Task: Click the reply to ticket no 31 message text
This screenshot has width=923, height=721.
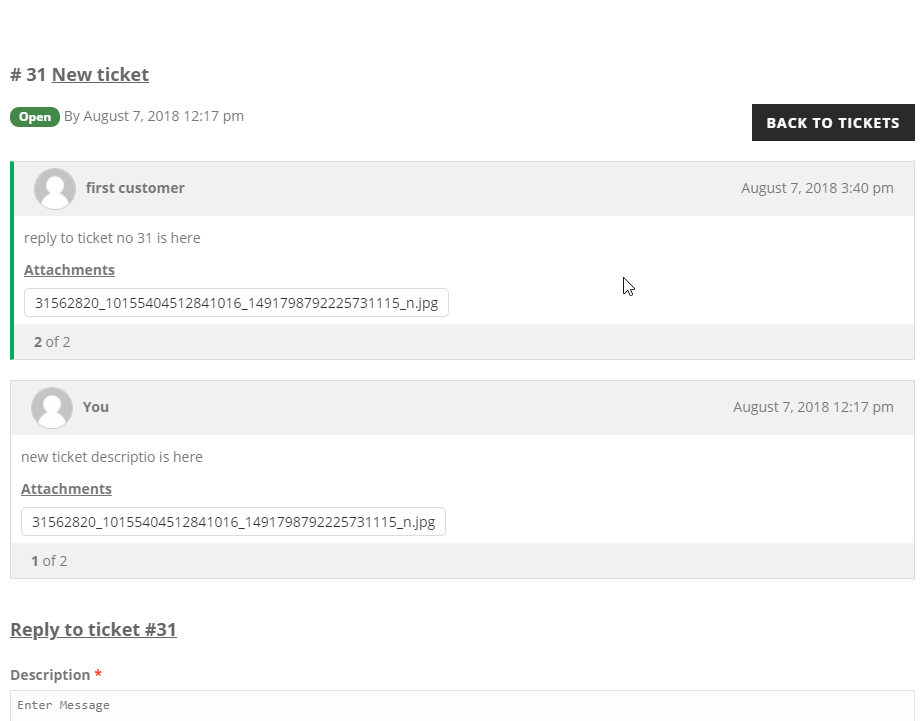Action: [x=112, y=238]
